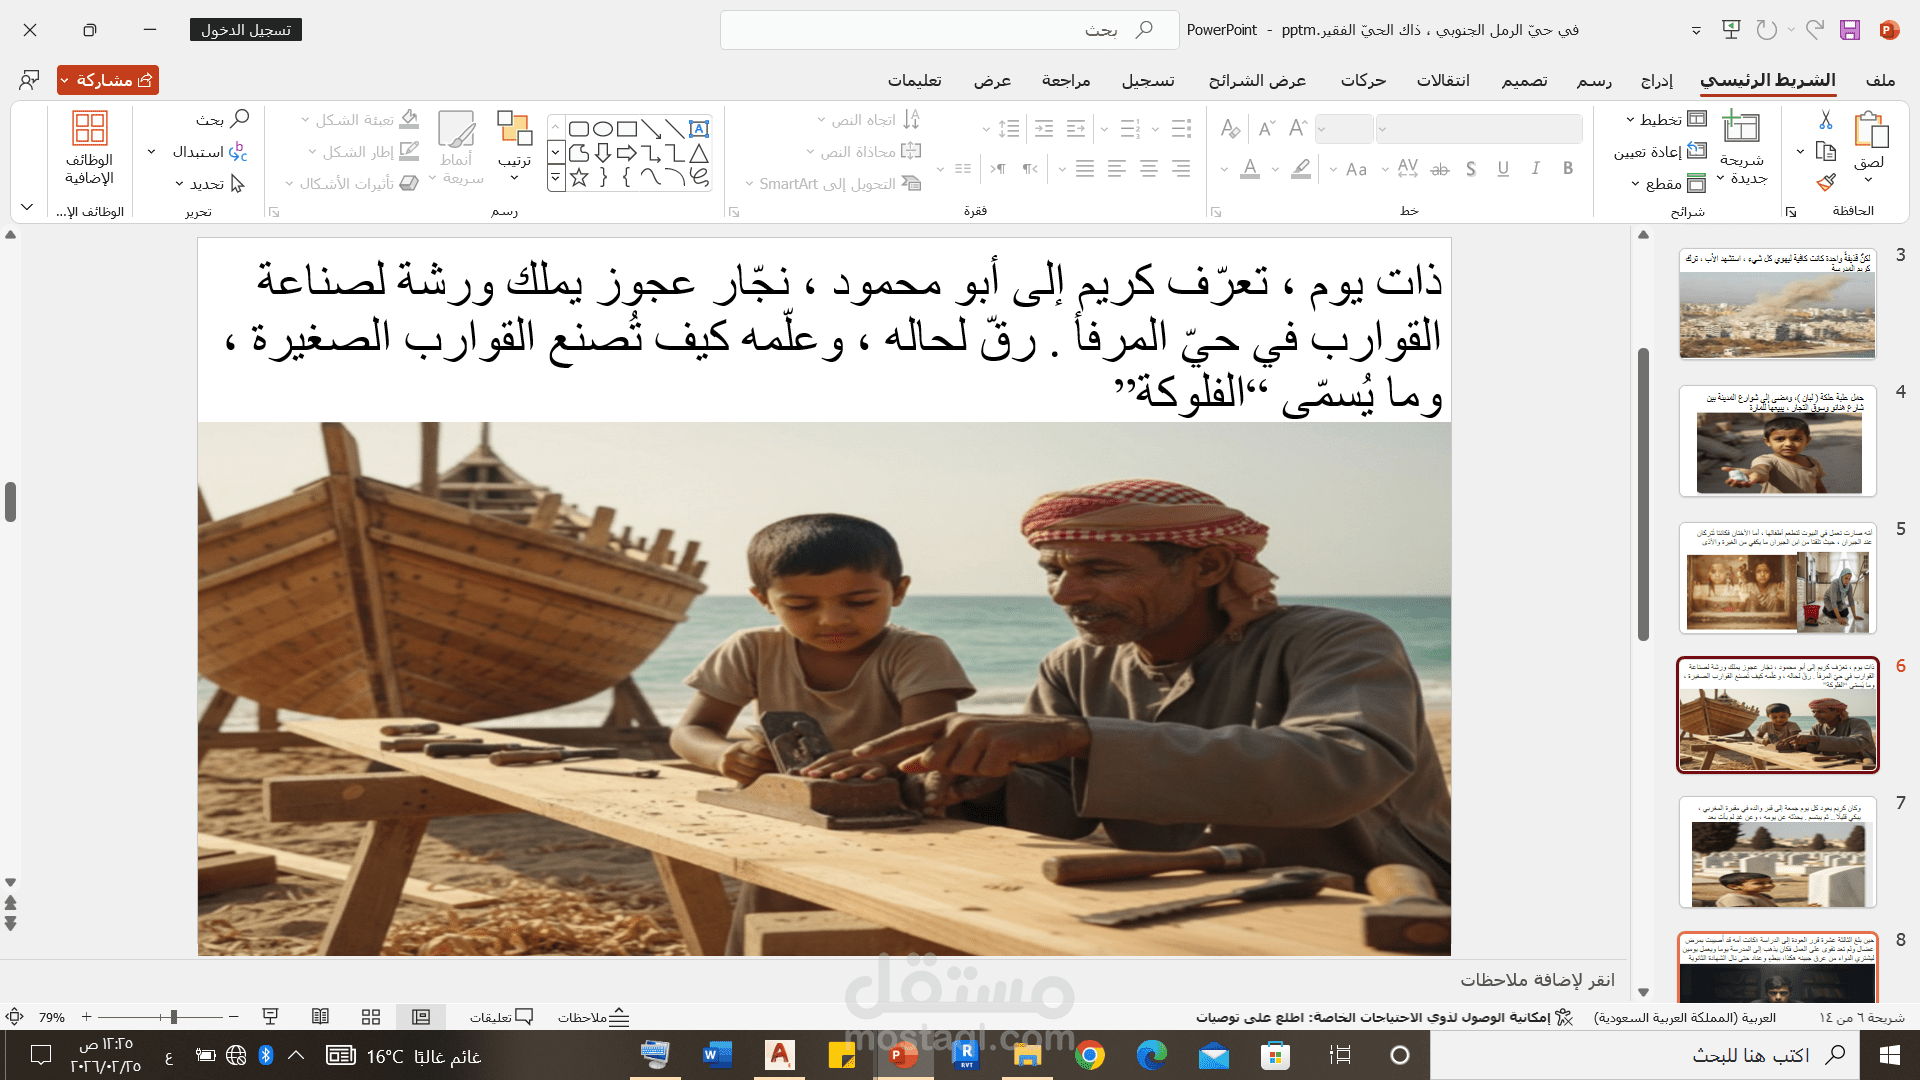Switch to Slide Sorter view icon
This screenshot has height=1080, width=1920.
point(371,1017)
